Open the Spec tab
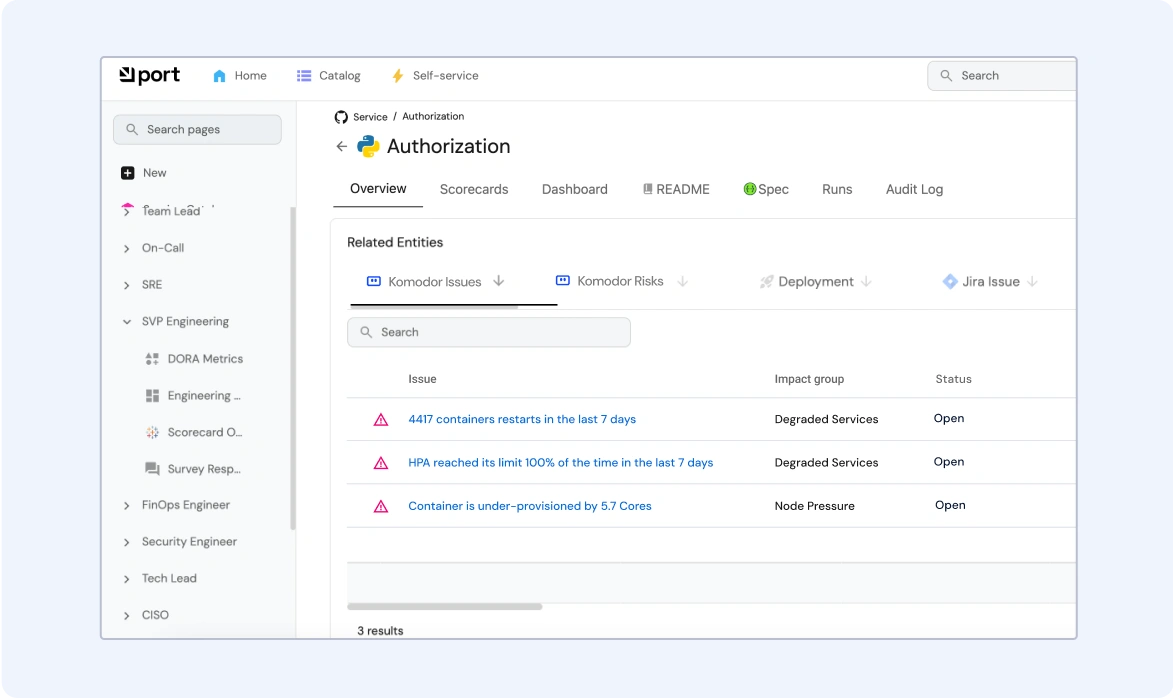This screenshot has height=698, width=1173. pos(766,189)
